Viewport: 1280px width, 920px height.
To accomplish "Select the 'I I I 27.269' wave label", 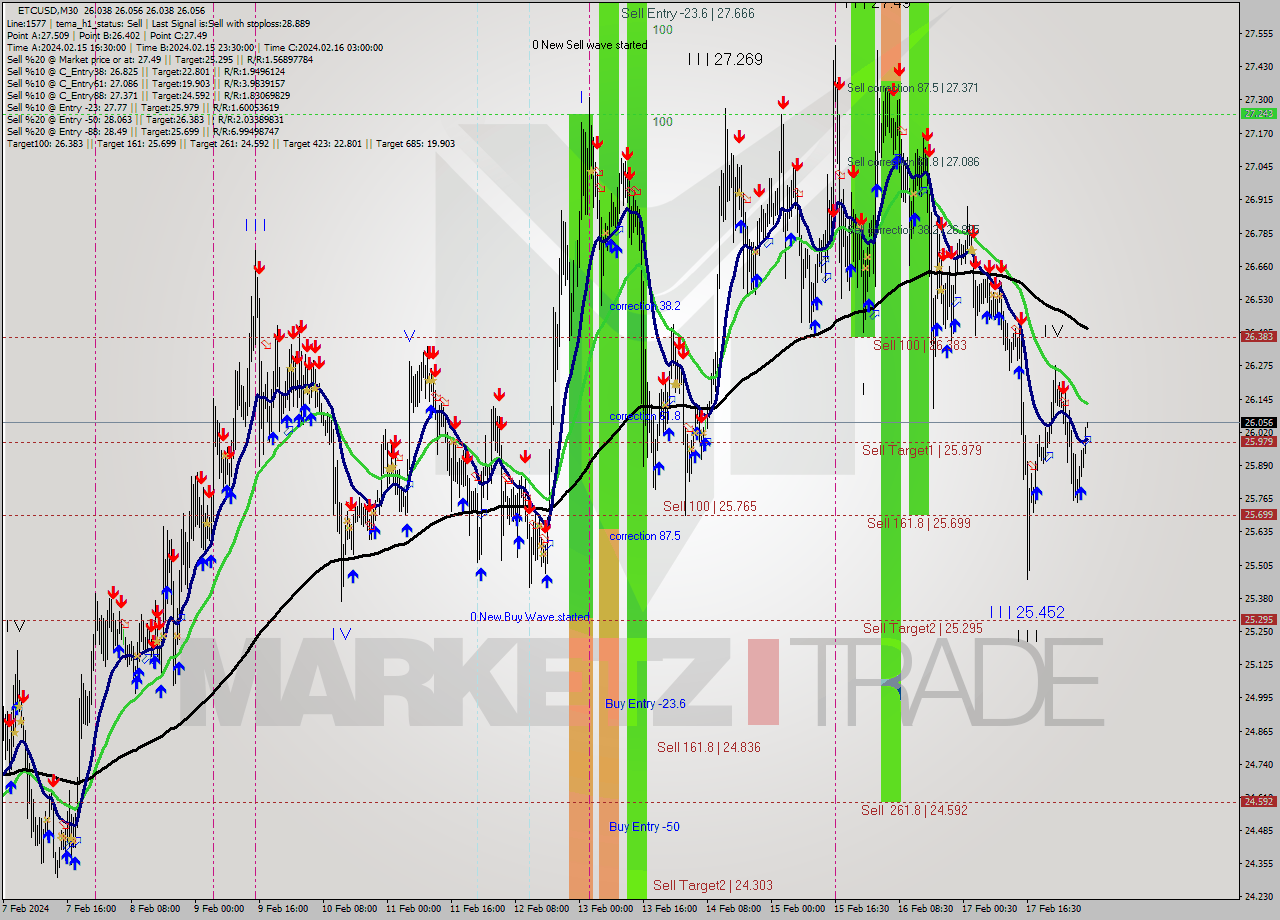I will [725, 60].
